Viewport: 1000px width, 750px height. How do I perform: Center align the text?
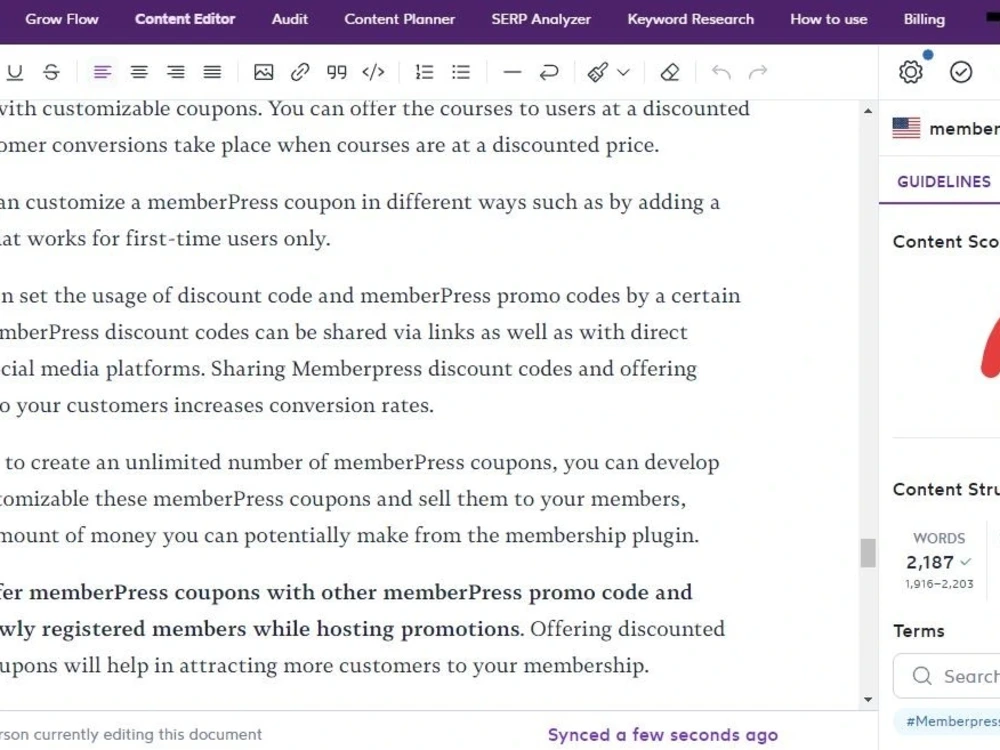click(x=139, y=72)
